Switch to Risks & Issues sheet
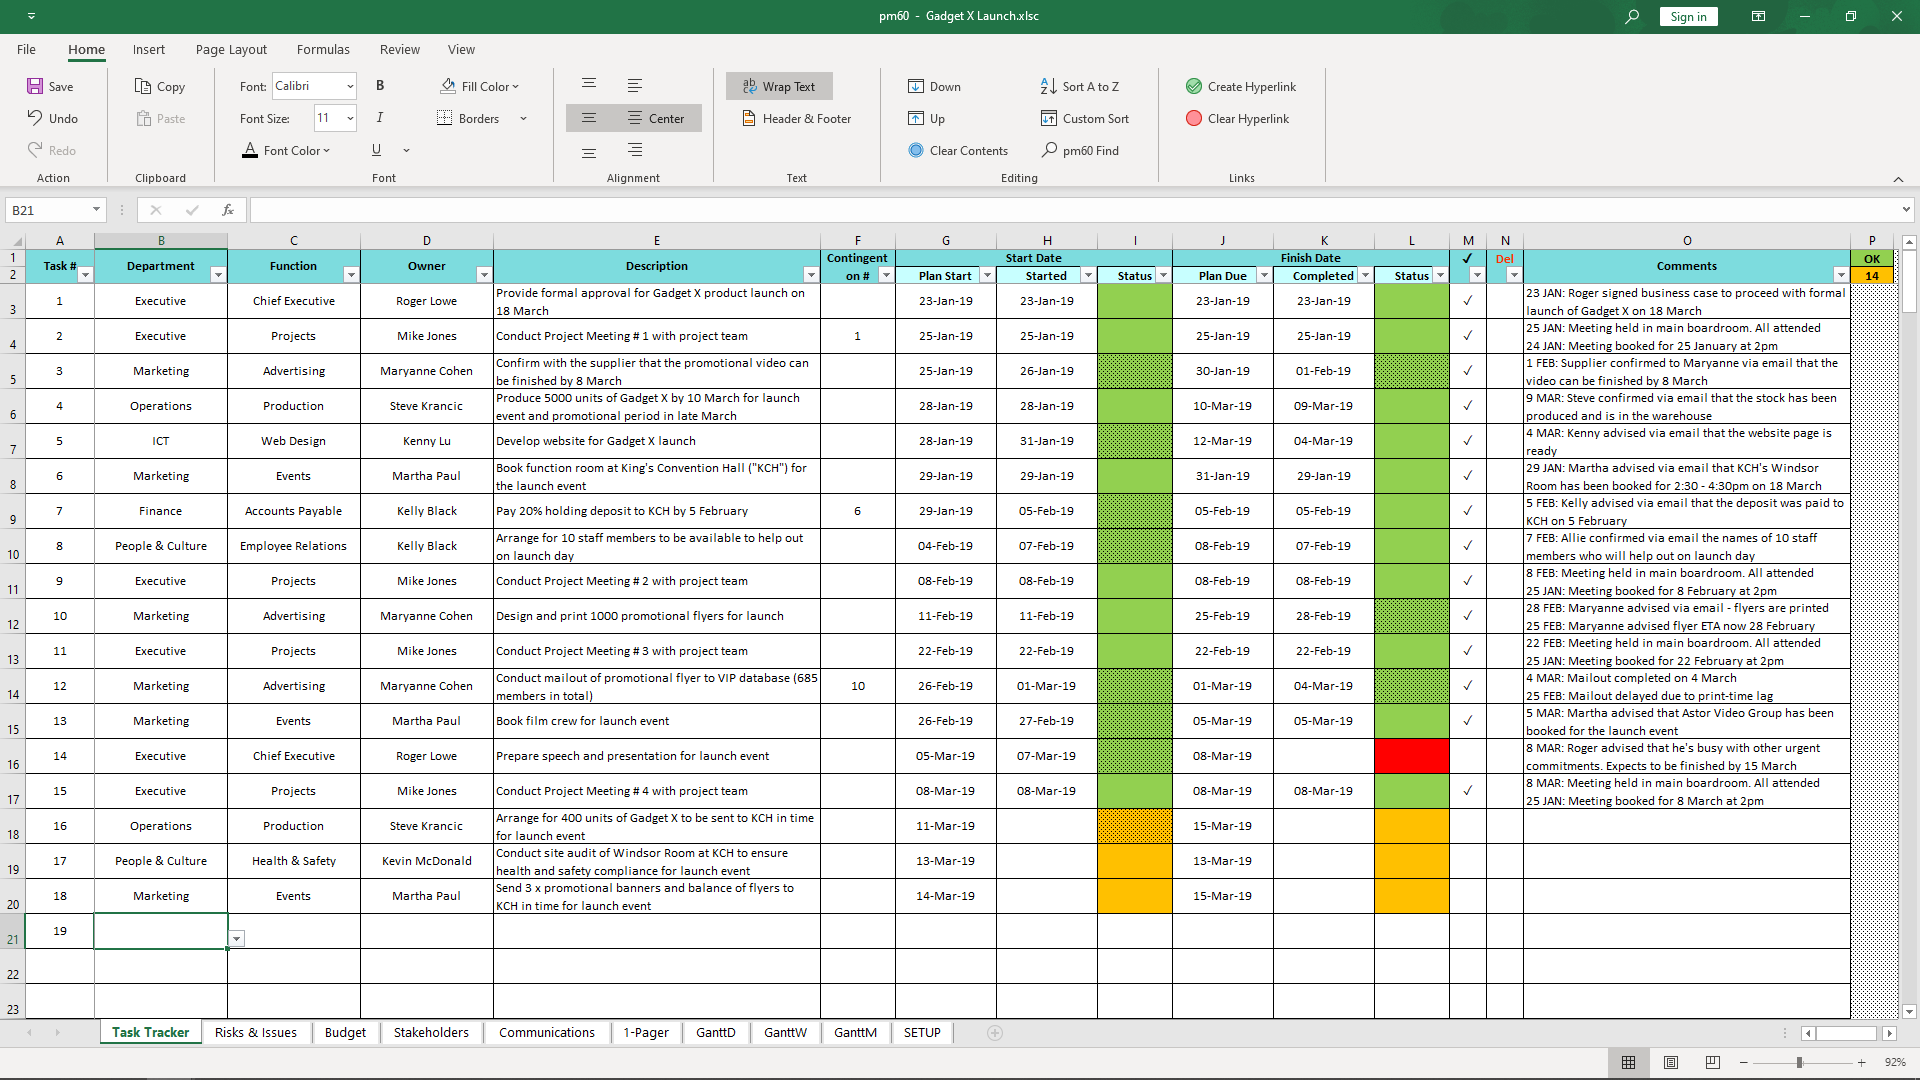This screenshot has height=1080, width=1920. (x=255, y=1032)
